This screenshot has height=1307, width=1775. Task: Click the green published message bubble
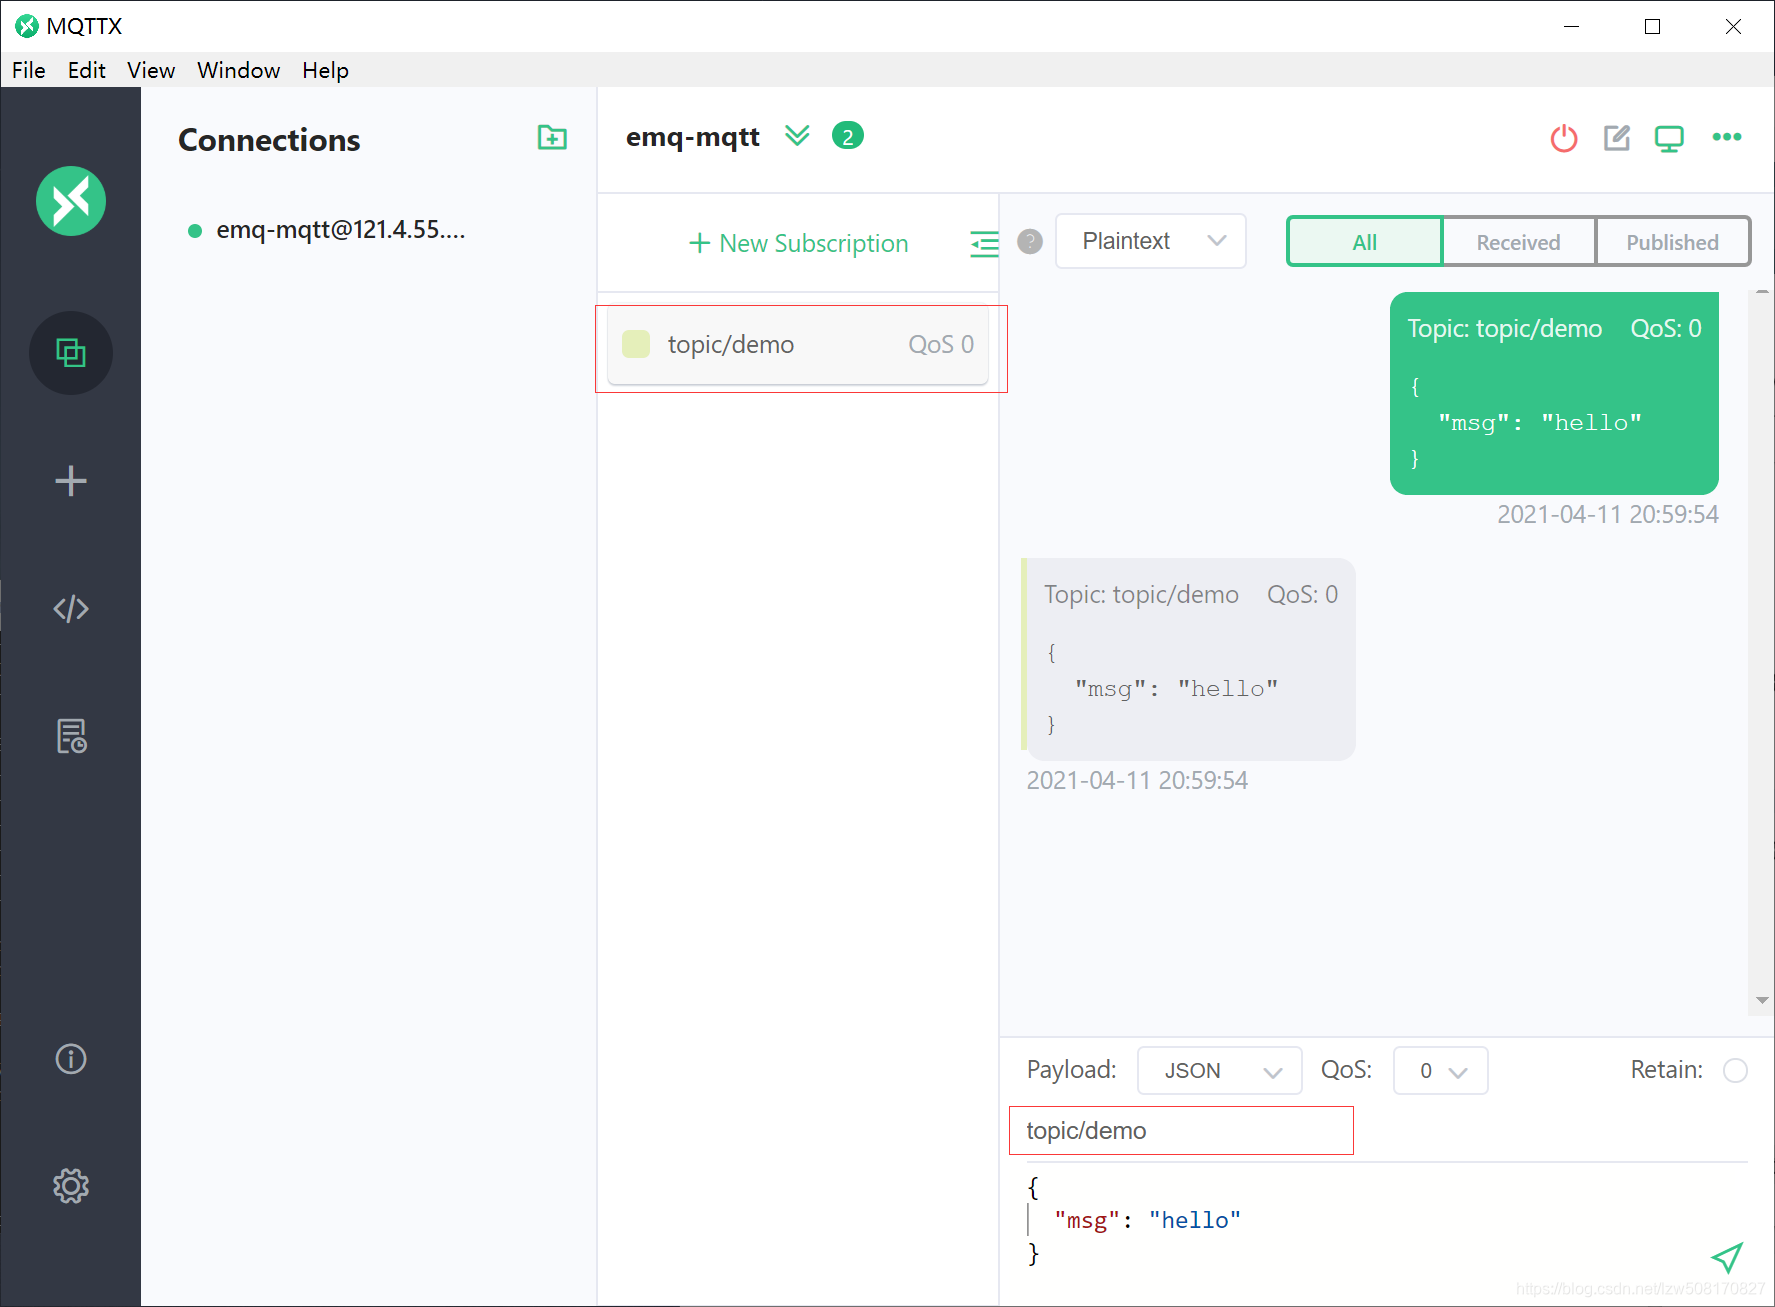(1554, 393)
